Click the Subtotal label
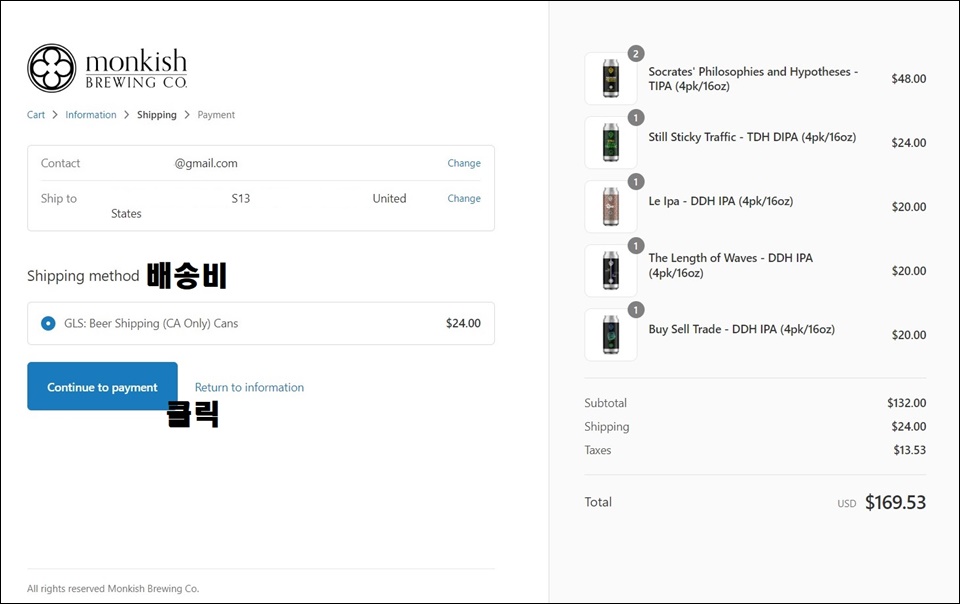The image size is (960, 604). 606,403
